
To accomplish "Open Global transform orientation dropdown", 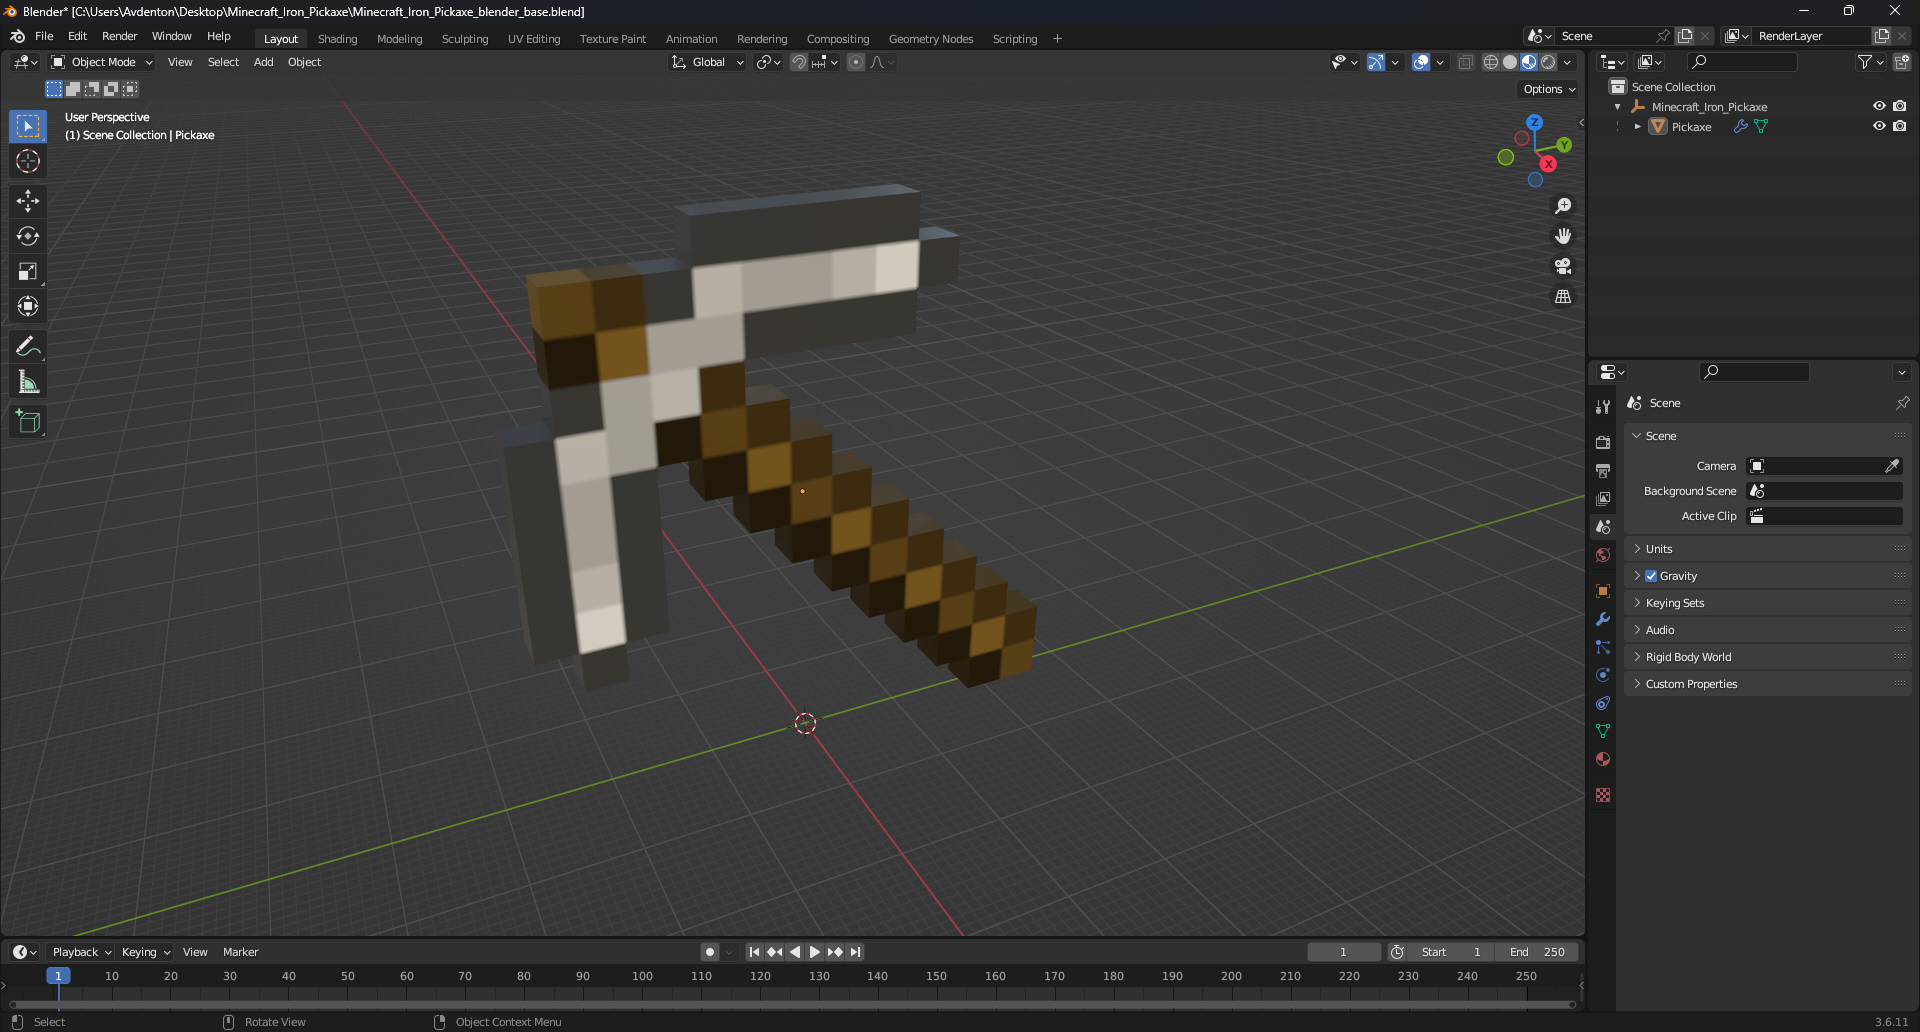I will point(707,62).
